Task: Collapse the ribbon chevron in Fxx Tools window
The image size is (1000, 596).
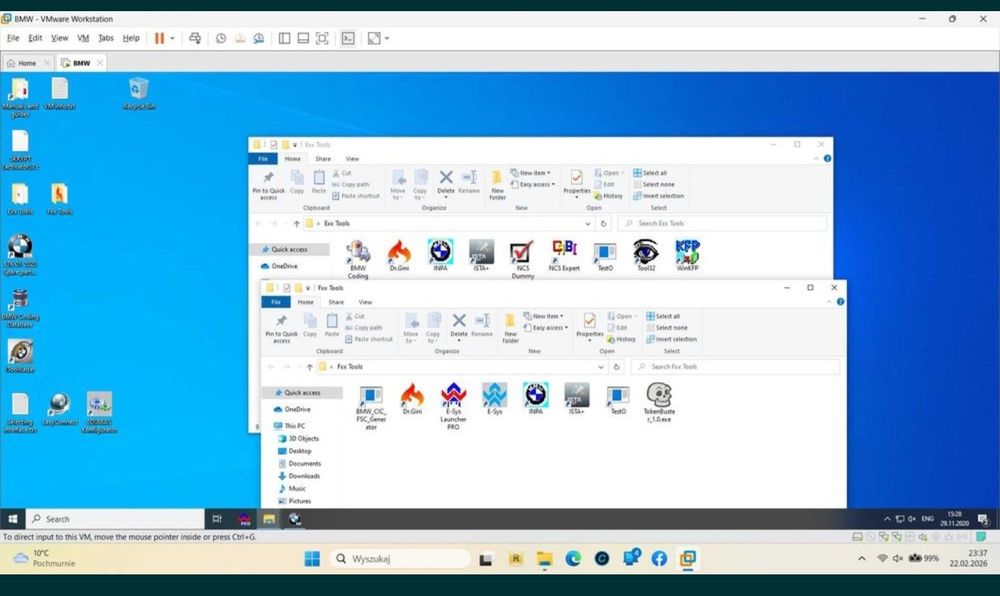Action: pos(828,302)
